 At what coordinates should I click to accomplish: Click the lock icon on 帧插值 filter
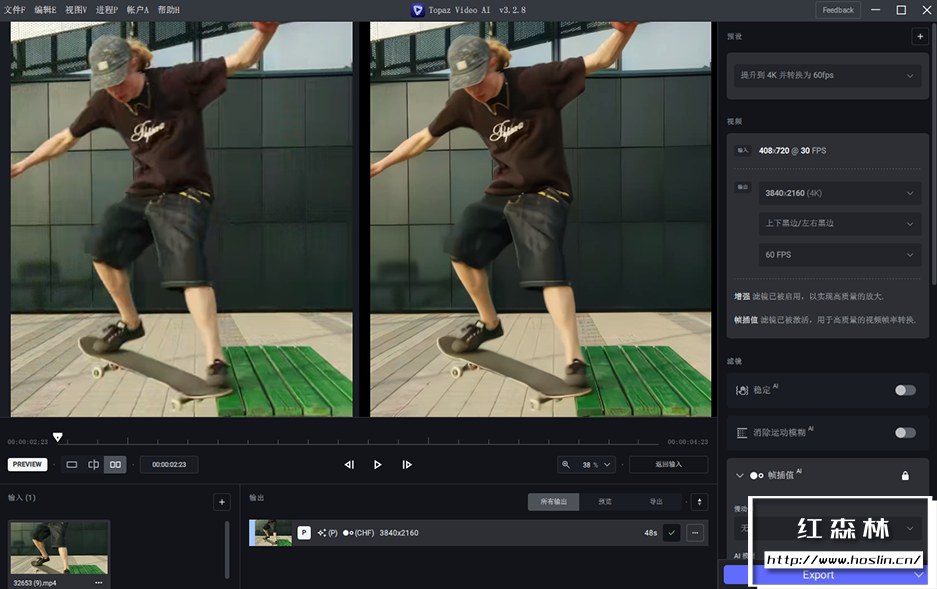pos(905,475)
